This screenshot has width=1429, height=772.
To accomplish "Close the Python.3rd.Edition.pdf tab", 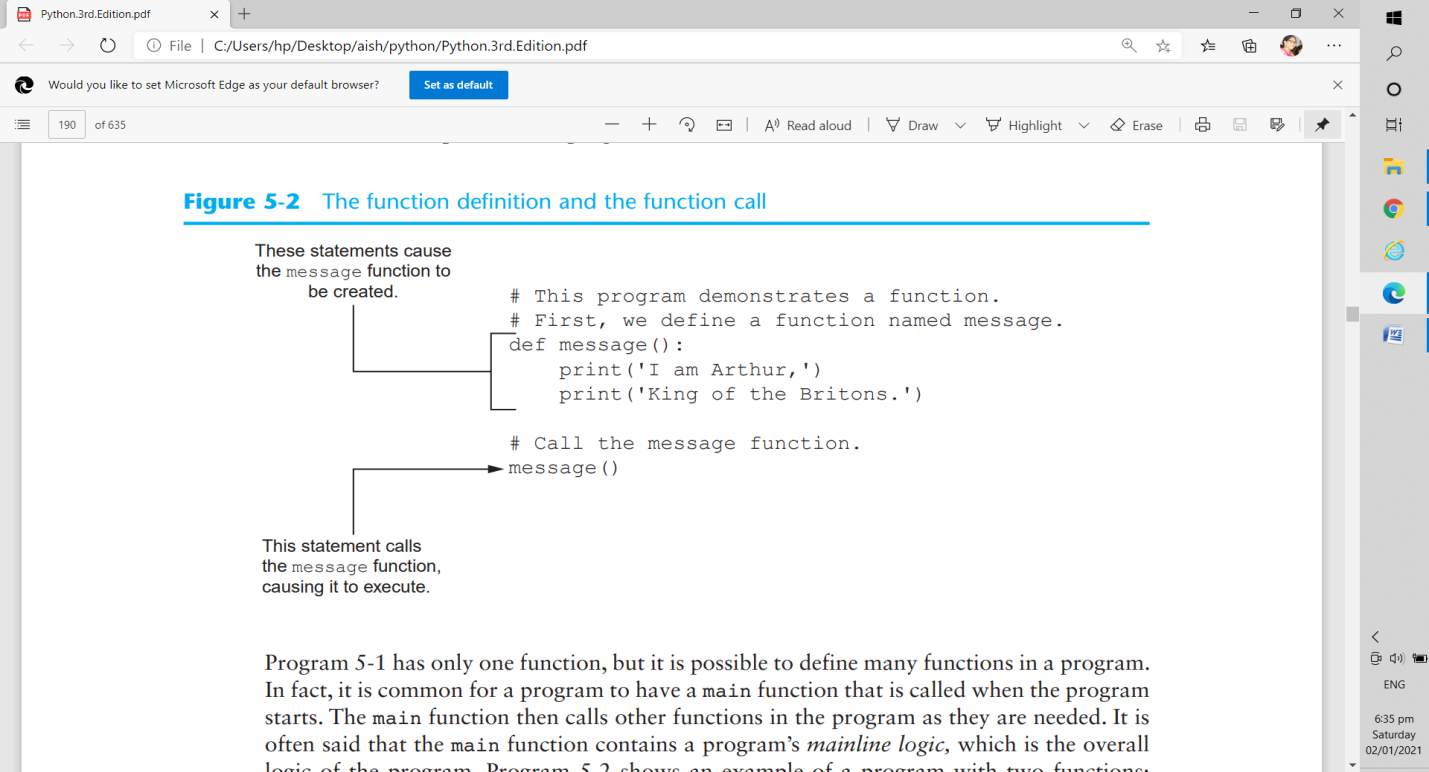I will 213,14.
